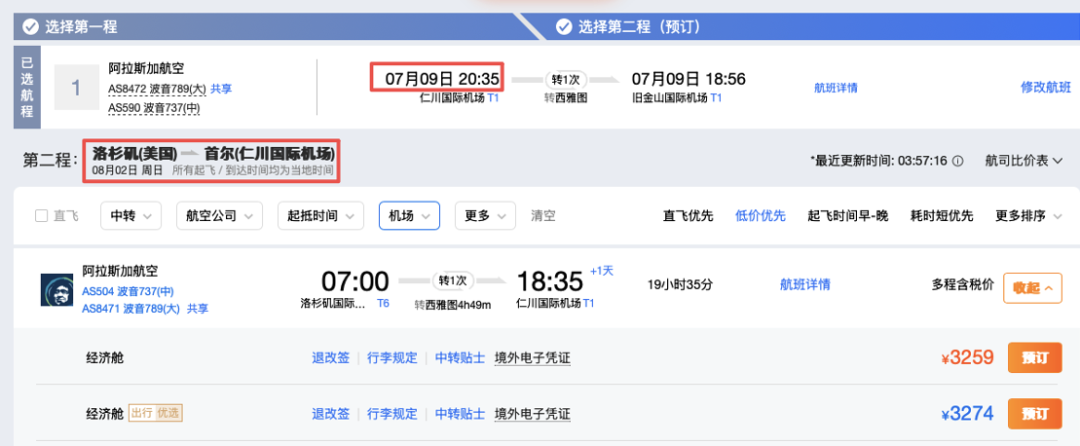Screen dimensions: 1080x446
Task: Click the ¥3259 price
Action: [968, 358]
